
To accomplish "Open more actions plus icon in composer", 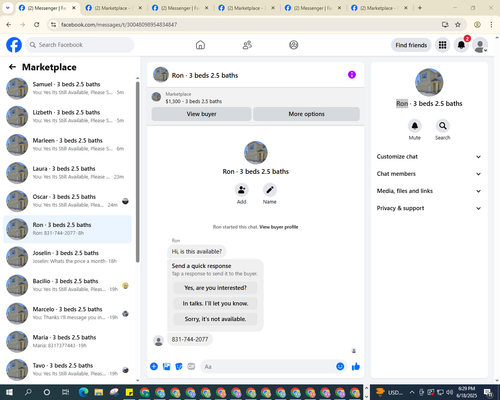I will pyautogui.click(x=154, y=367).
